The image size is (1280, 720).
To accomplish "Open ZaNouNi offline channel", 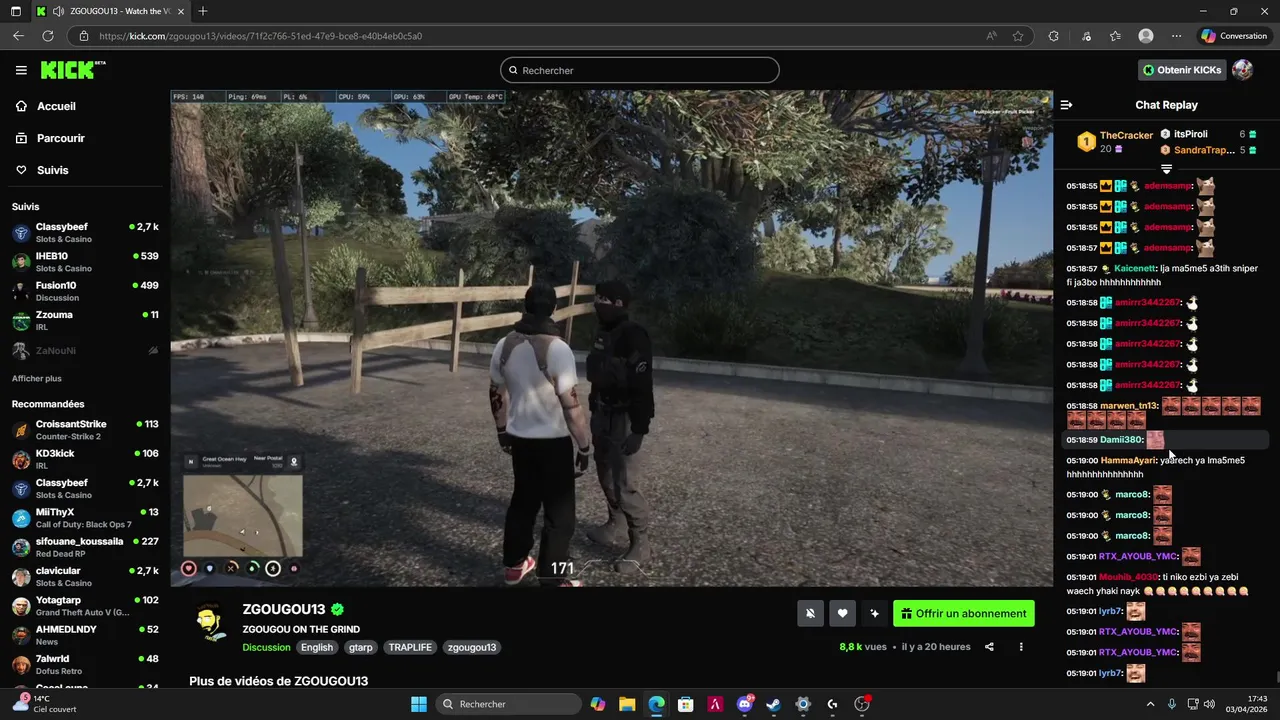I will click(85, 350).
